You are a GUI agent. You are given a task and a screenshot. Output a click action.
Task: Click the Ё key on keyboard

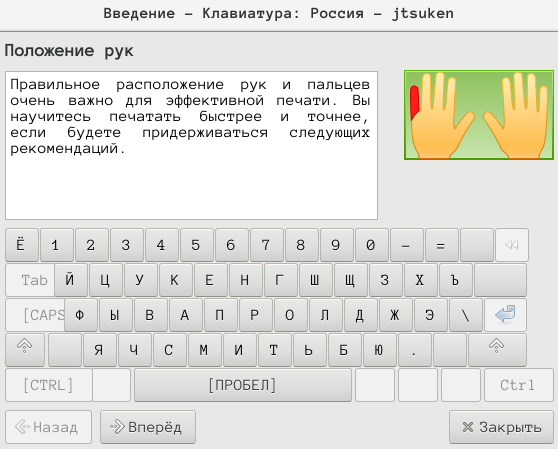point(22,245)
